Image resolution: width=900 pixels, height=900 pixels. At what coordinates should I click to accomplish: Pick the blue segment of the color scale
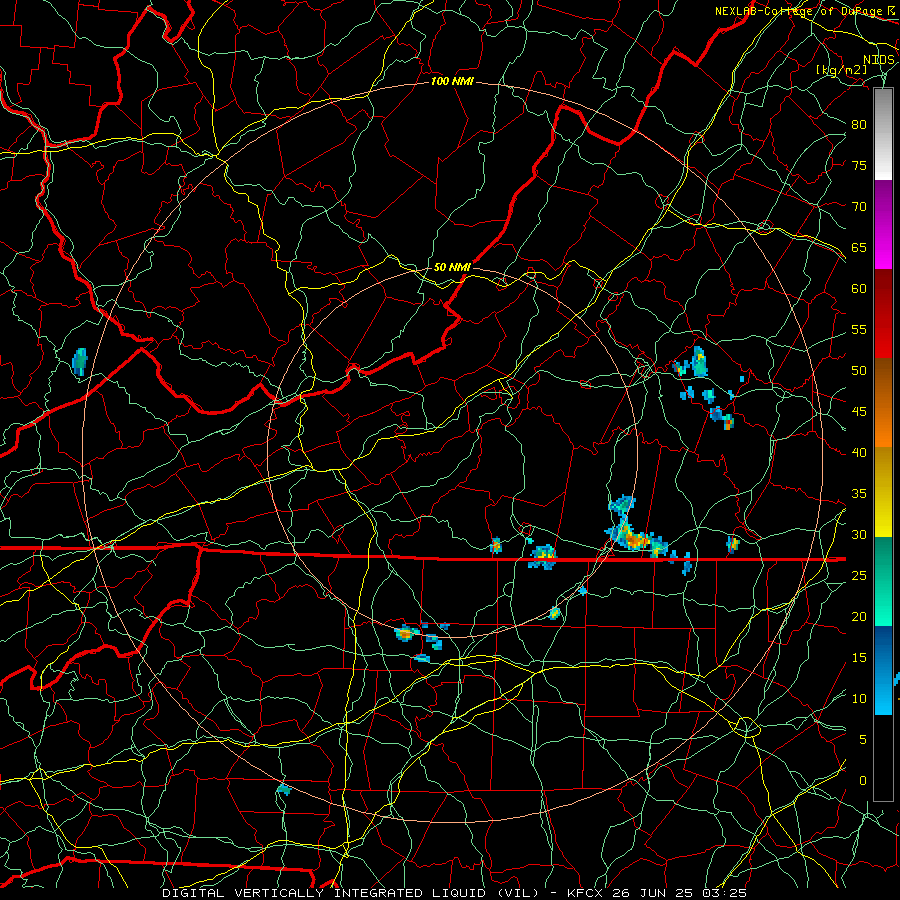click(883, 670)
